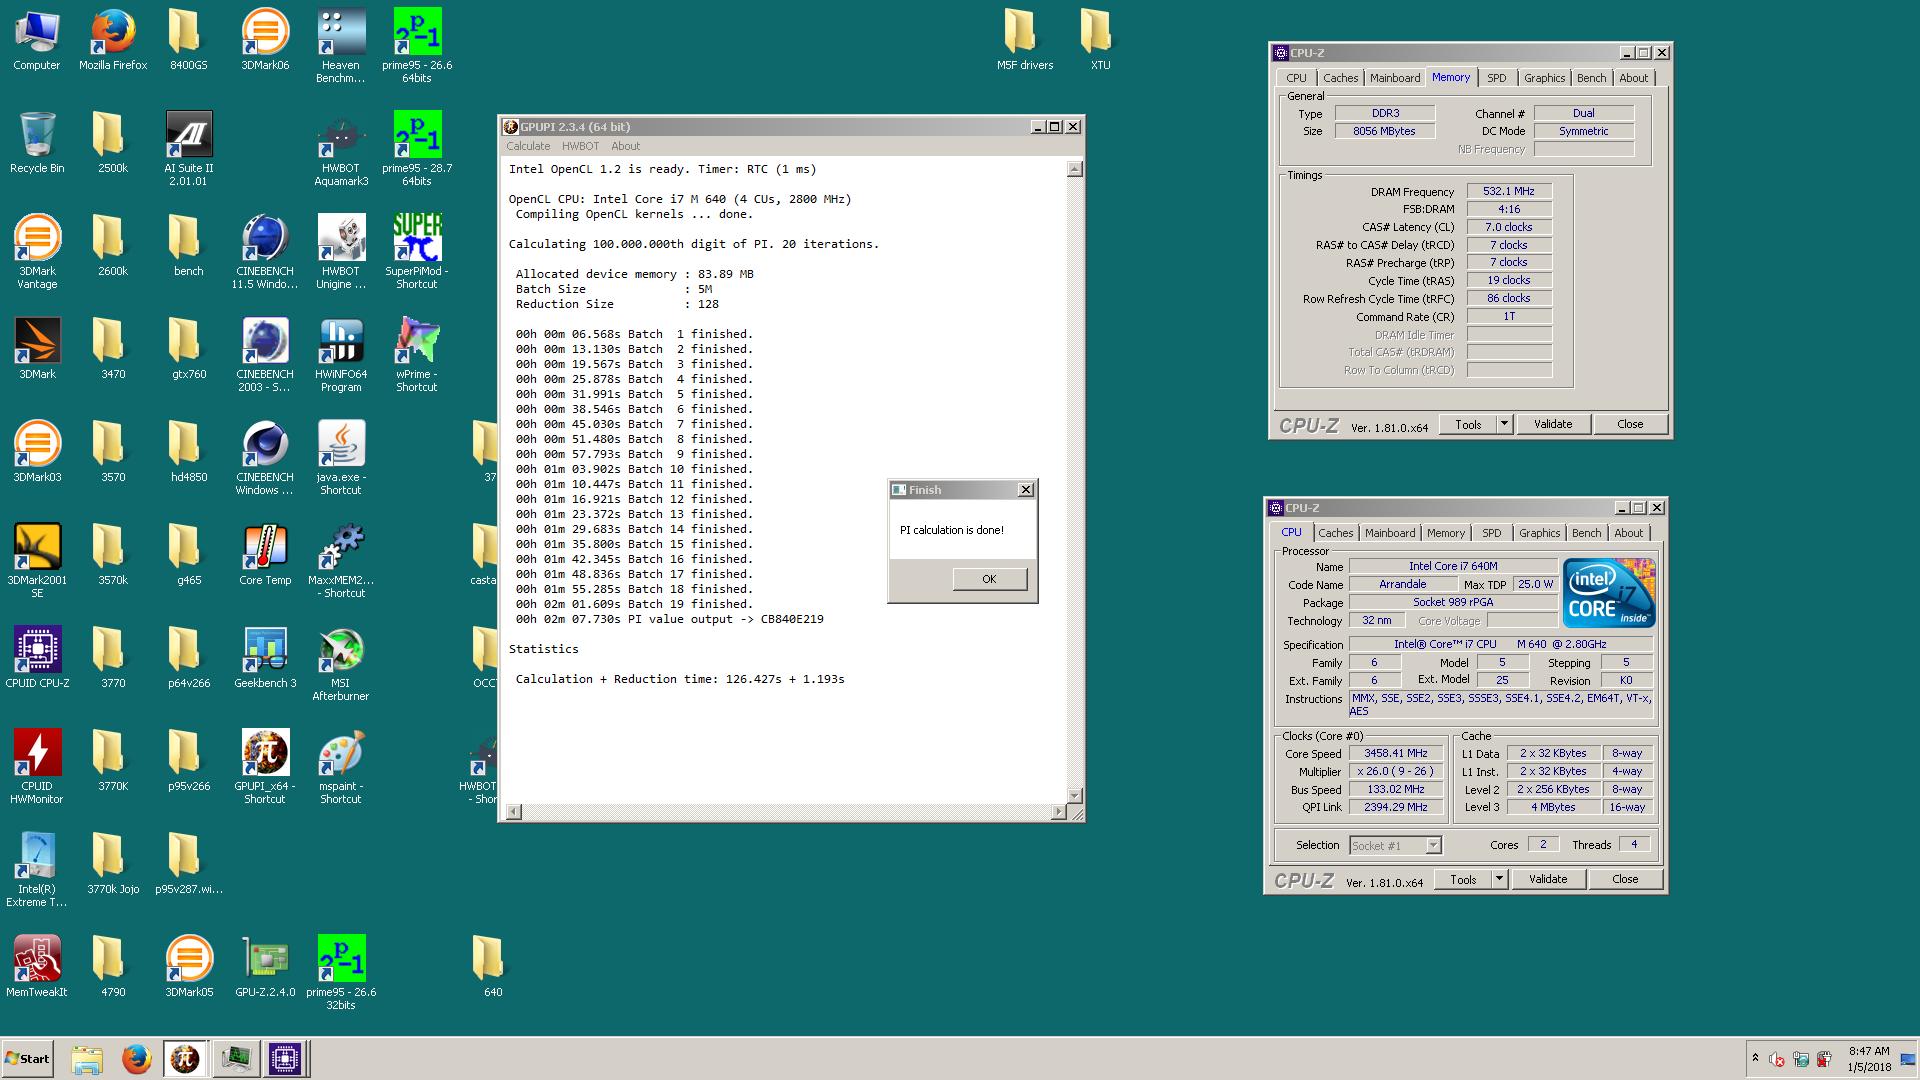Launch Intel Extreme Tuning desktop icon
The height and width of the screenshot is (1080, 1920).
point(37,870)
